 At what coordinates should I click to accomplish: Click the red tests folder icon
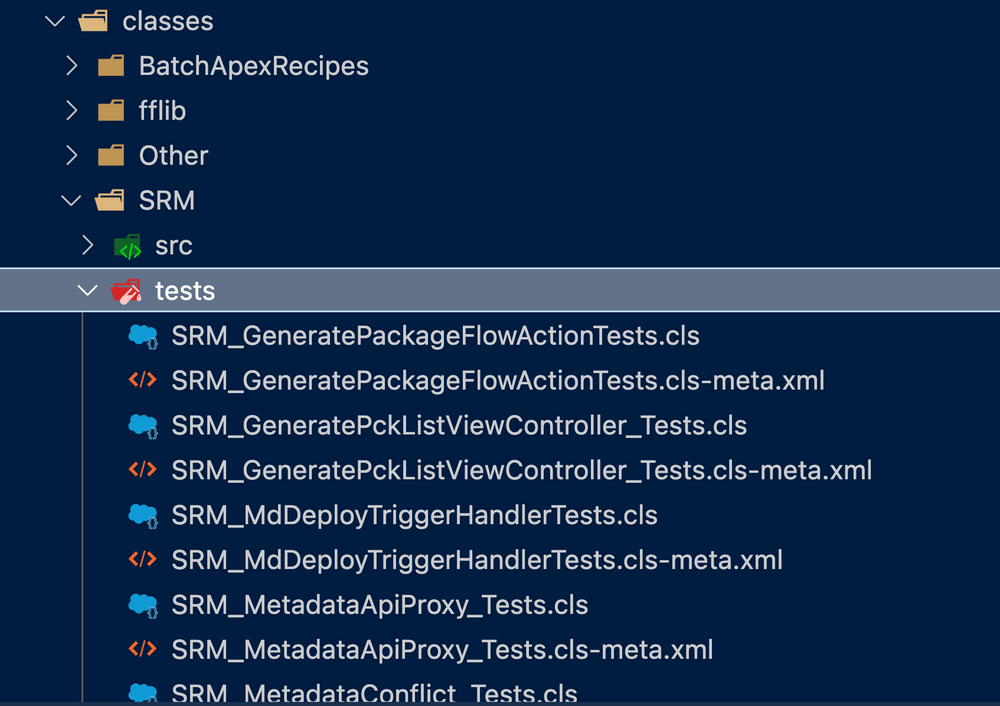pyautogui.click(x=127, y=291)
